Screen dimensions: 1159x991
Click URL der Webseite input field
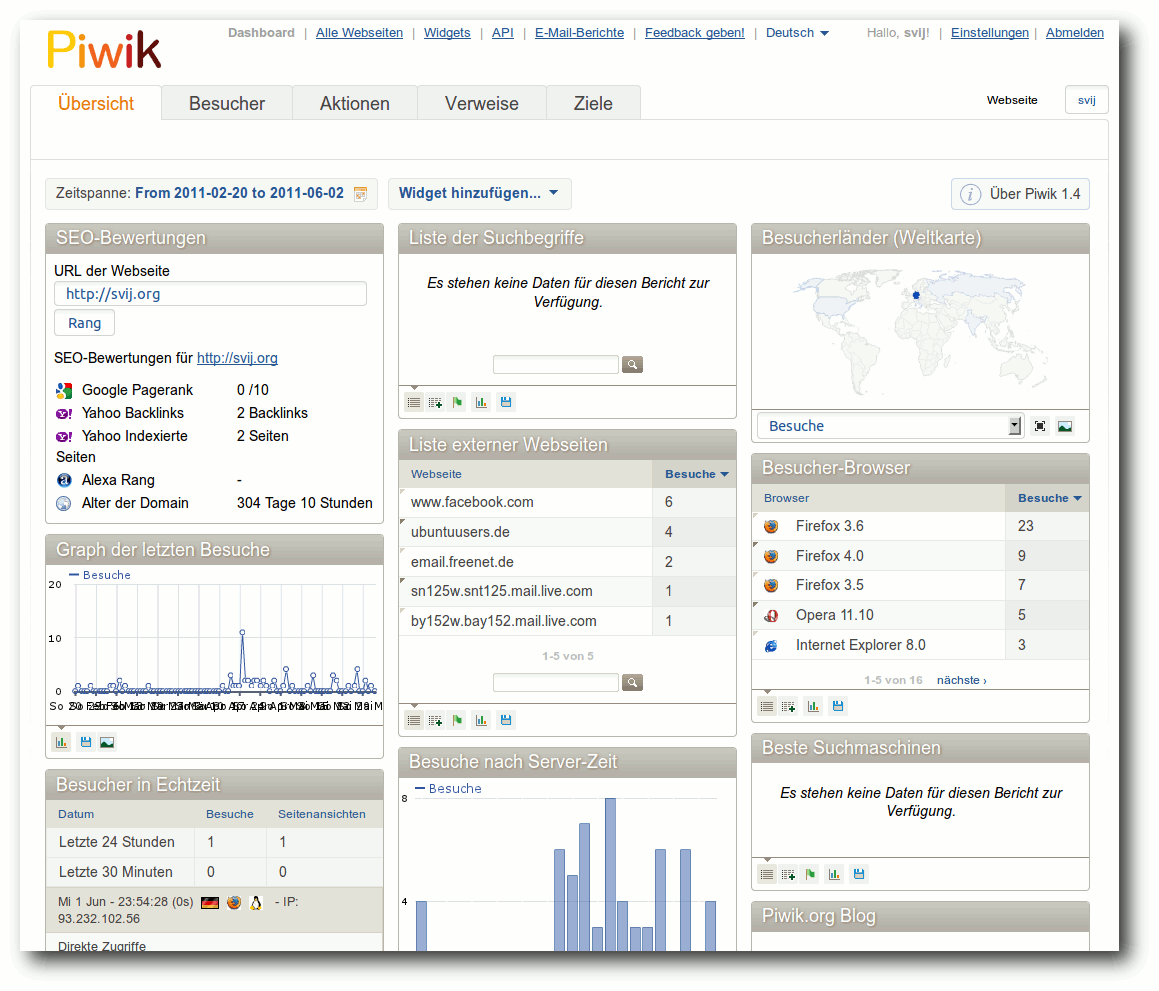pos(211,293)
